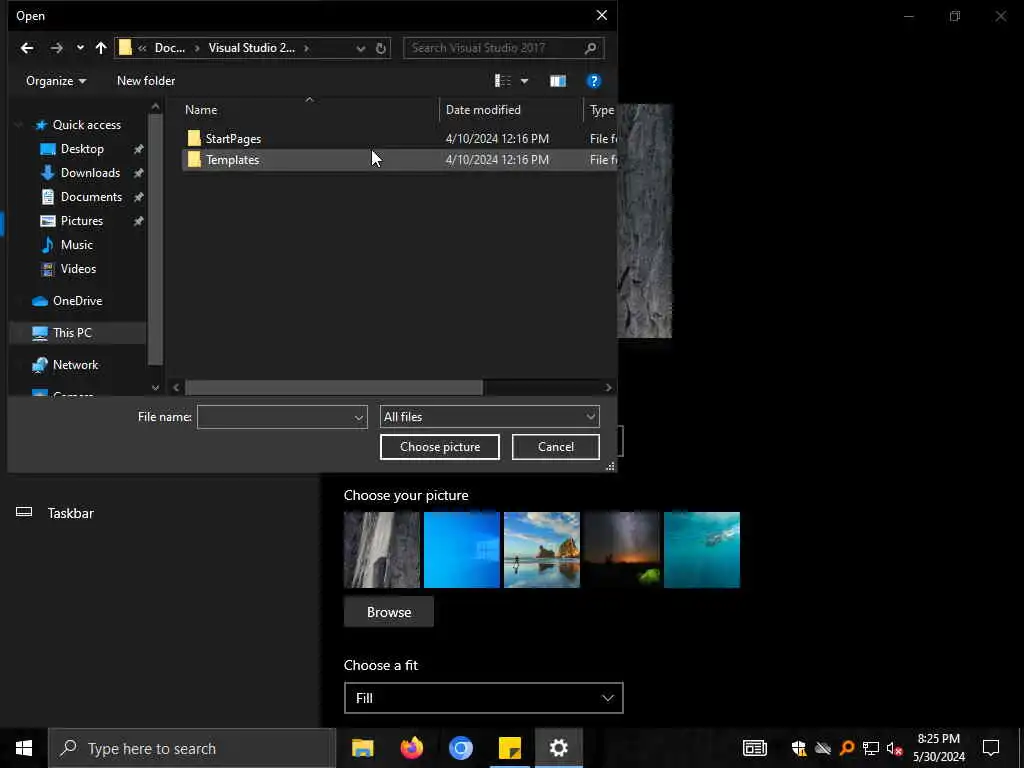Open Windows Security tray icon

798,748
